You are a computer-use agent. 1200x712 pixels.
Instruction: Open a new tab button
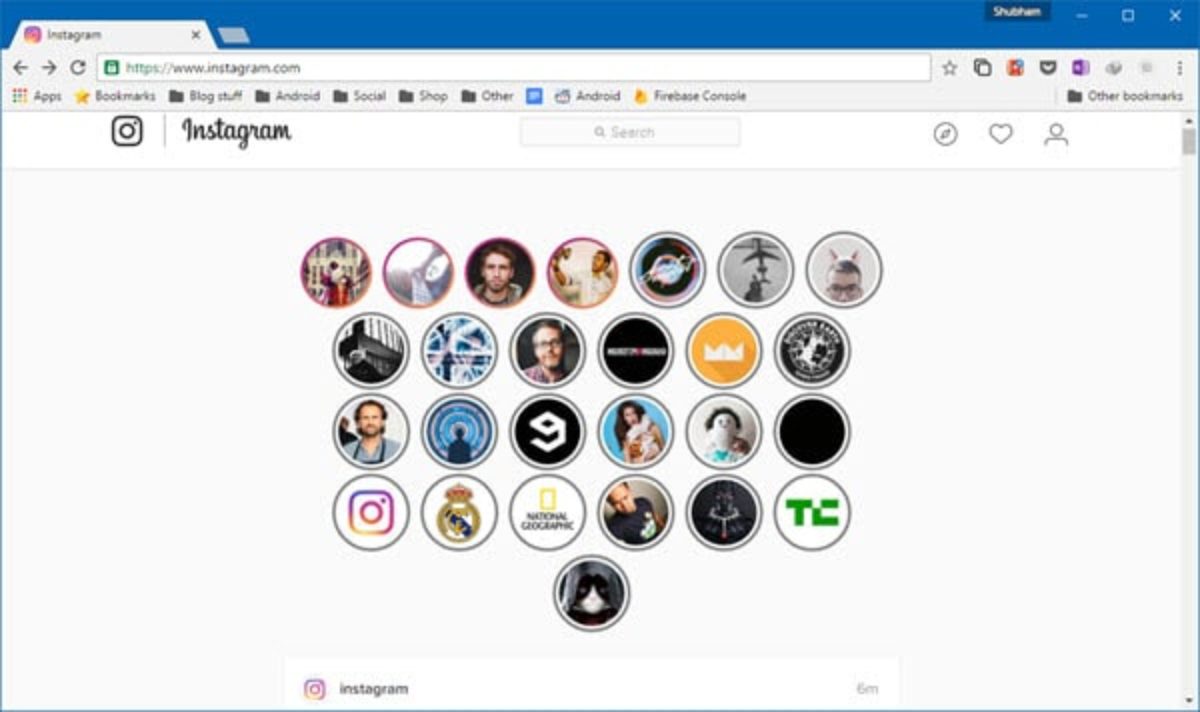click(x=234, y=36)
